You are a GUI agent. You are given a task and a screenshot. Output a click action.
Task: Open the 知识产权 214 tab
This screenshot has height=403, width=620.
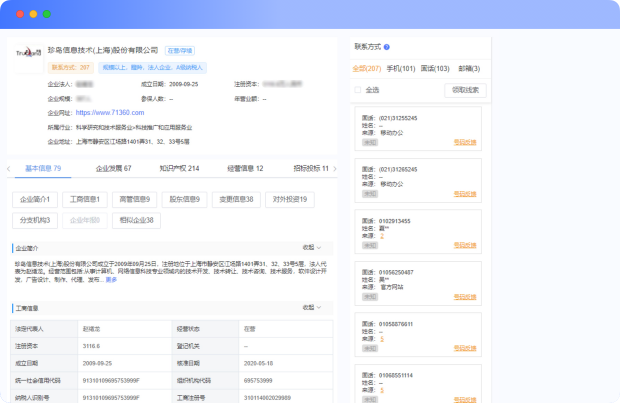180,169
